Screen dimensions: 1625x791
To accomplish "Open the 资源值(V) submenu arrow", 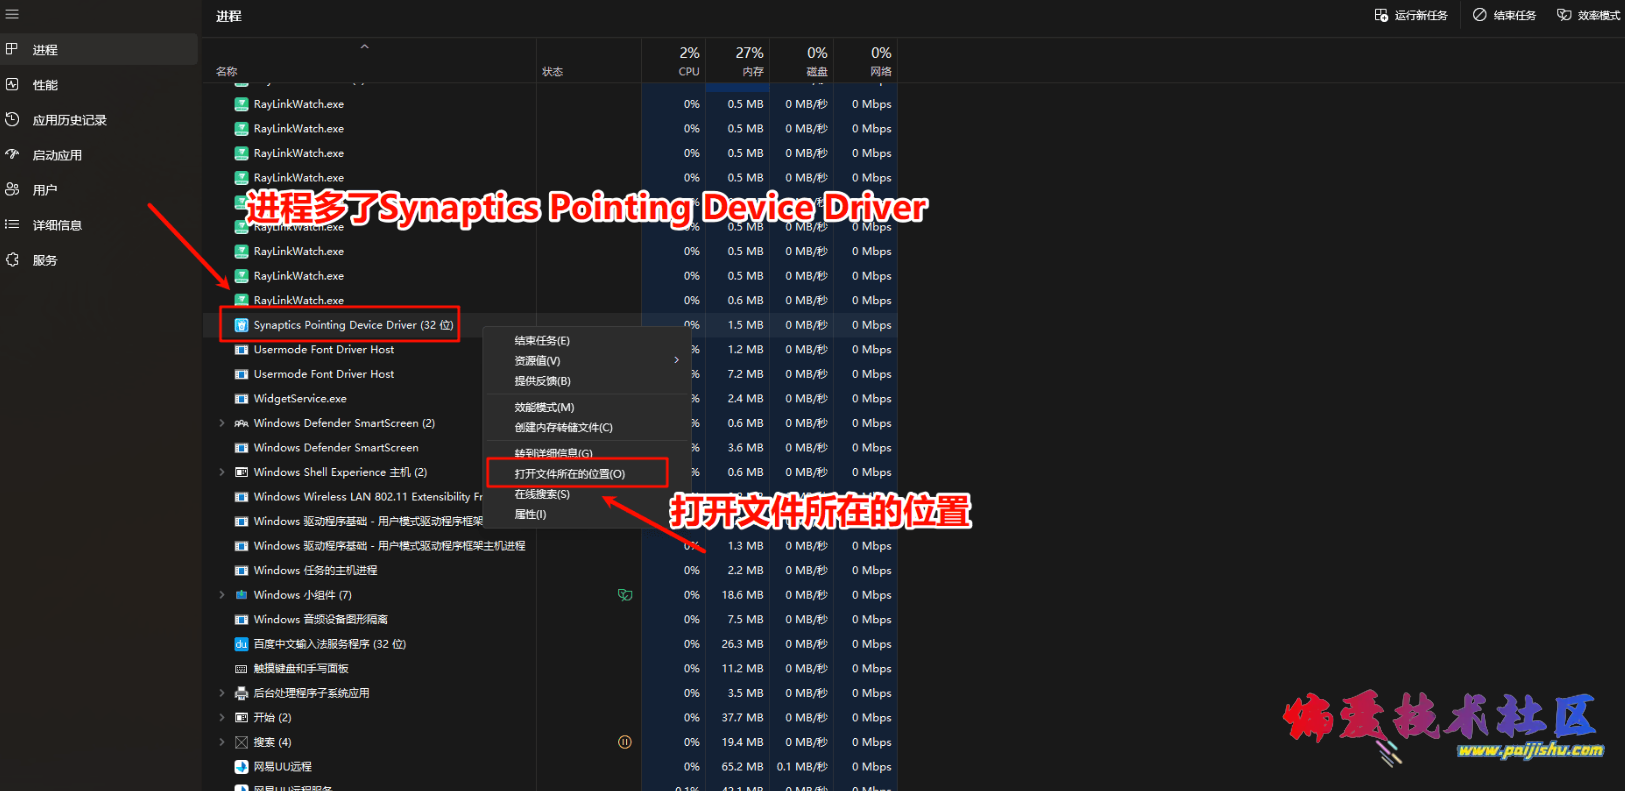I will coord(676,360).
